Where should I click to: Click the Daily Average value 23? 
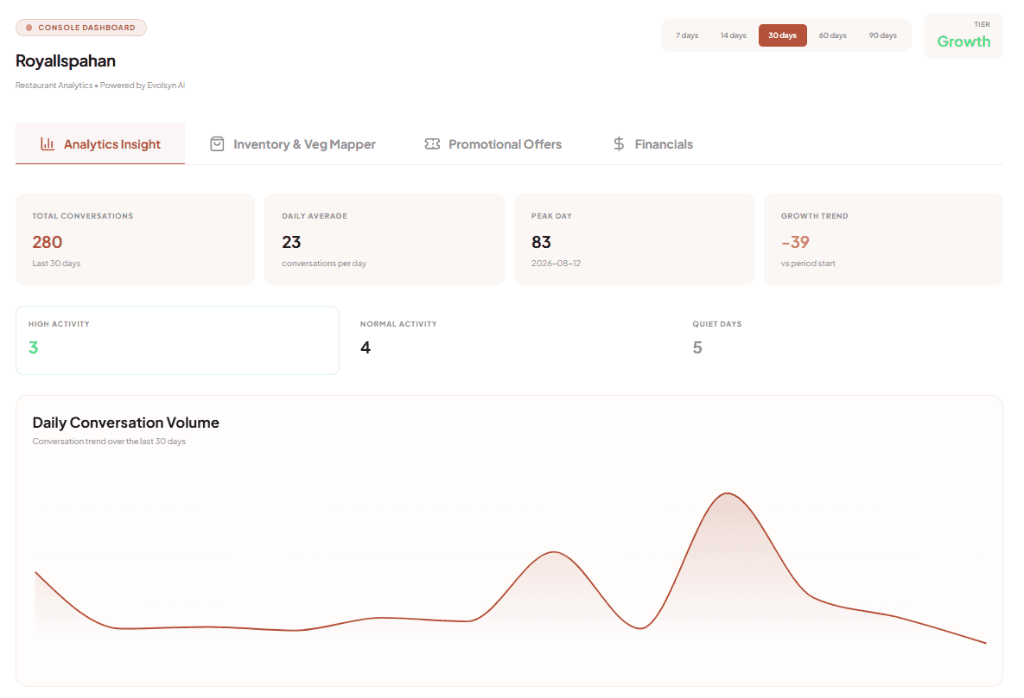point(291,242)
